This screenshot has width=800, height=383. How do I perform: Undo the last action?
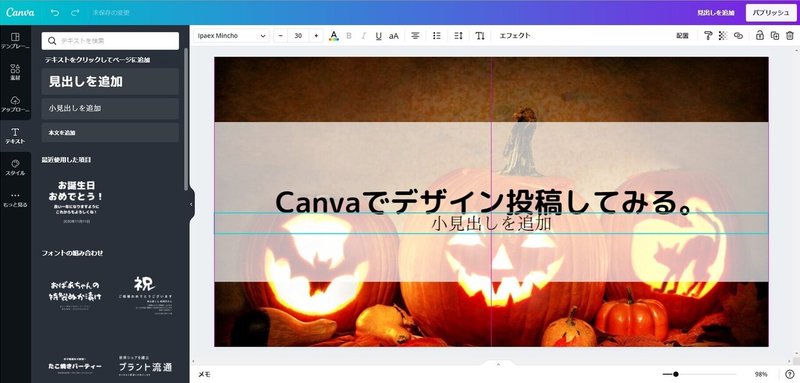[x=55, y=12]
